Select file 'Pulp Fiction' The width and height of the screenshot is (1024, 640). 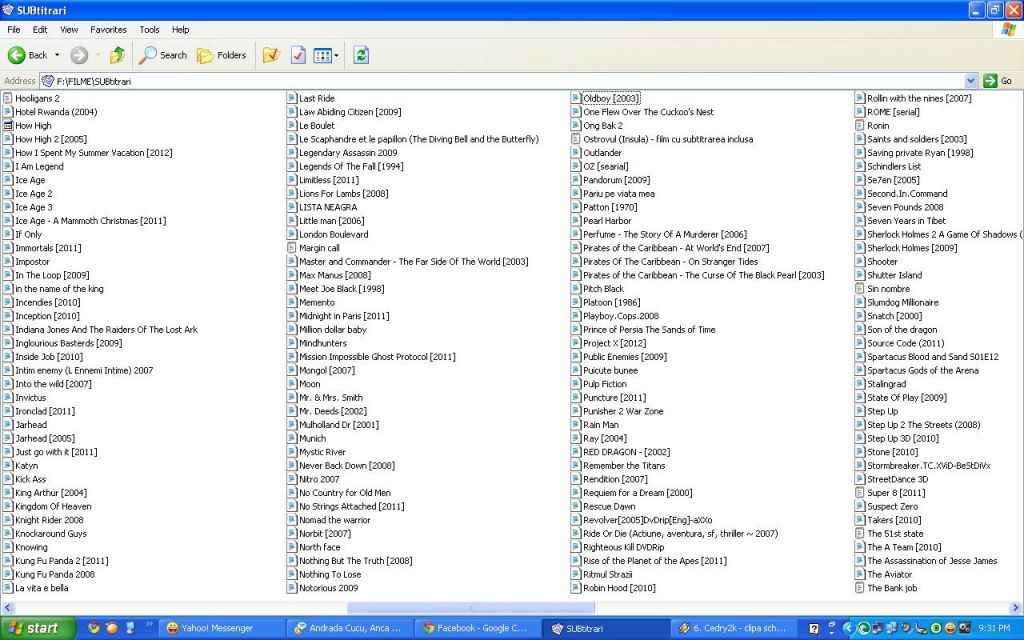click(x=605, y=384)
